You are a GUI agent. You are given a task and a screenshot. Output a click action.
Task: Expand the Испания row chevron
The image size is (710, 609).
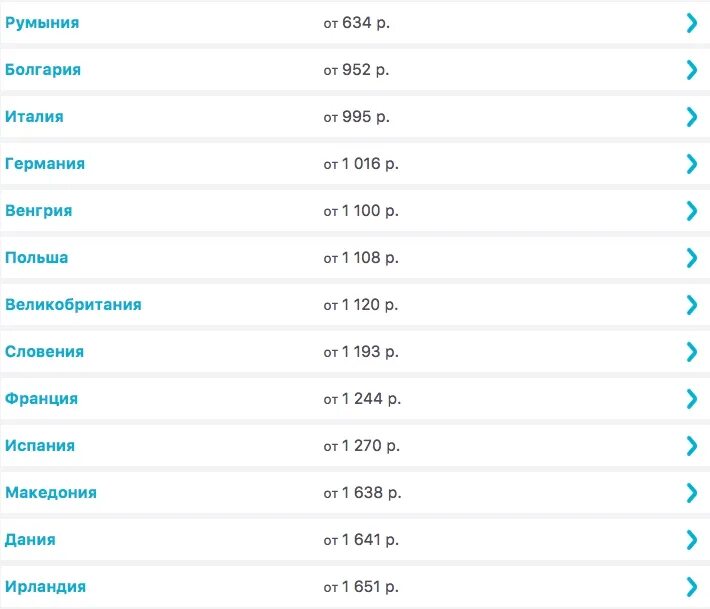691,446
